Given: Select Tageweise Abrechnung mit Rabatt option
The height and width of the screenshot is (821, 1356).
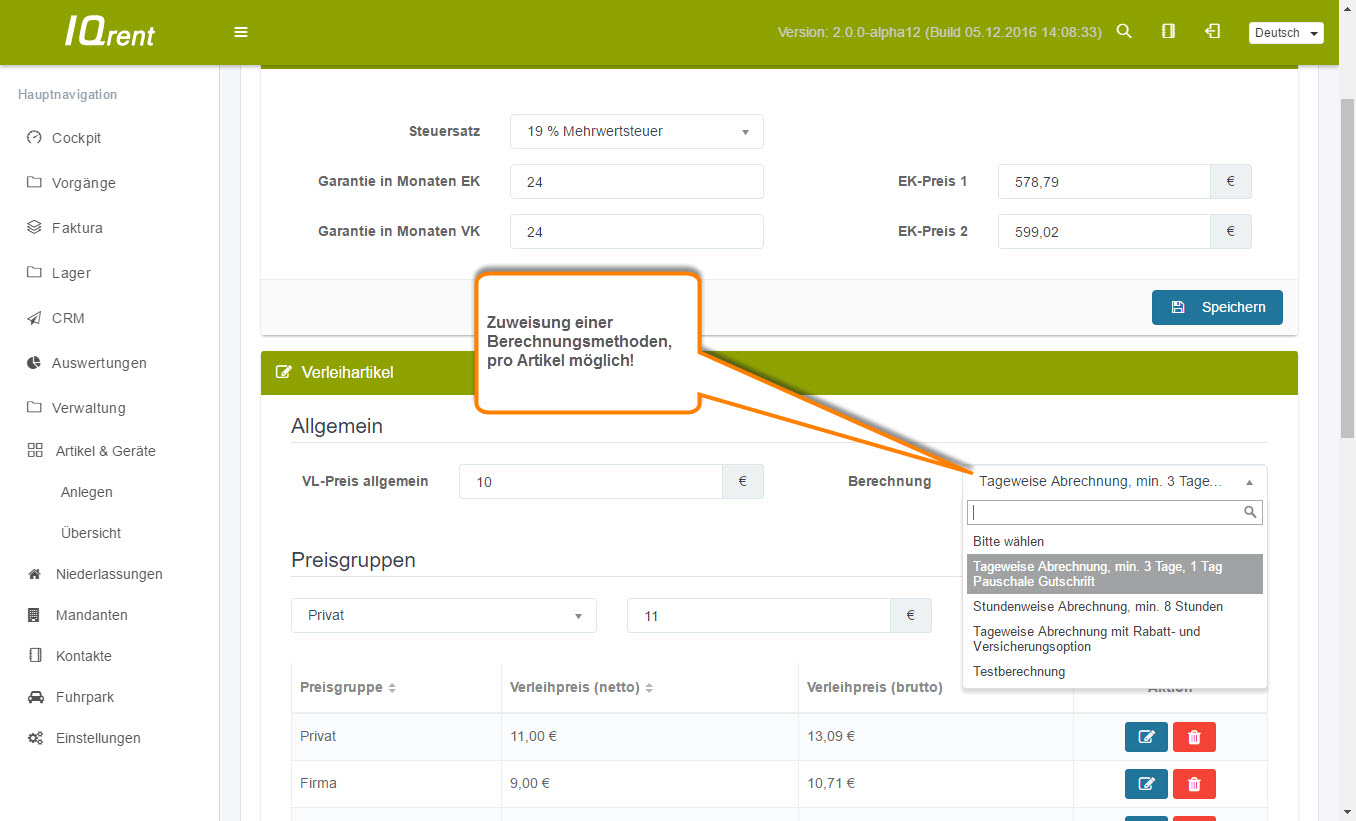Looking at the screenshot, I should 1086,639.
